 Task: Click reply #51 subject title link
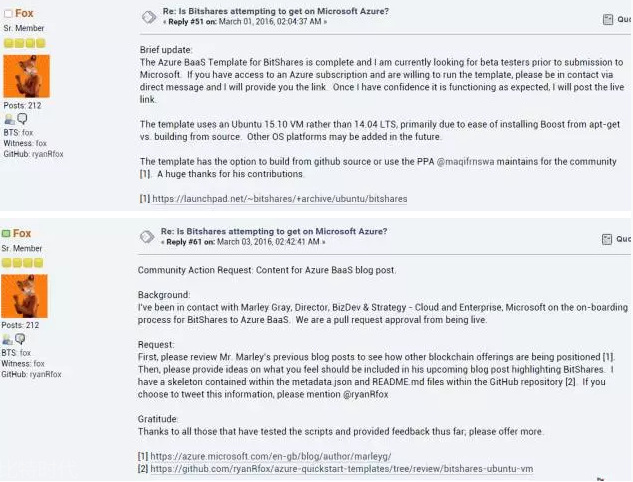275,11
